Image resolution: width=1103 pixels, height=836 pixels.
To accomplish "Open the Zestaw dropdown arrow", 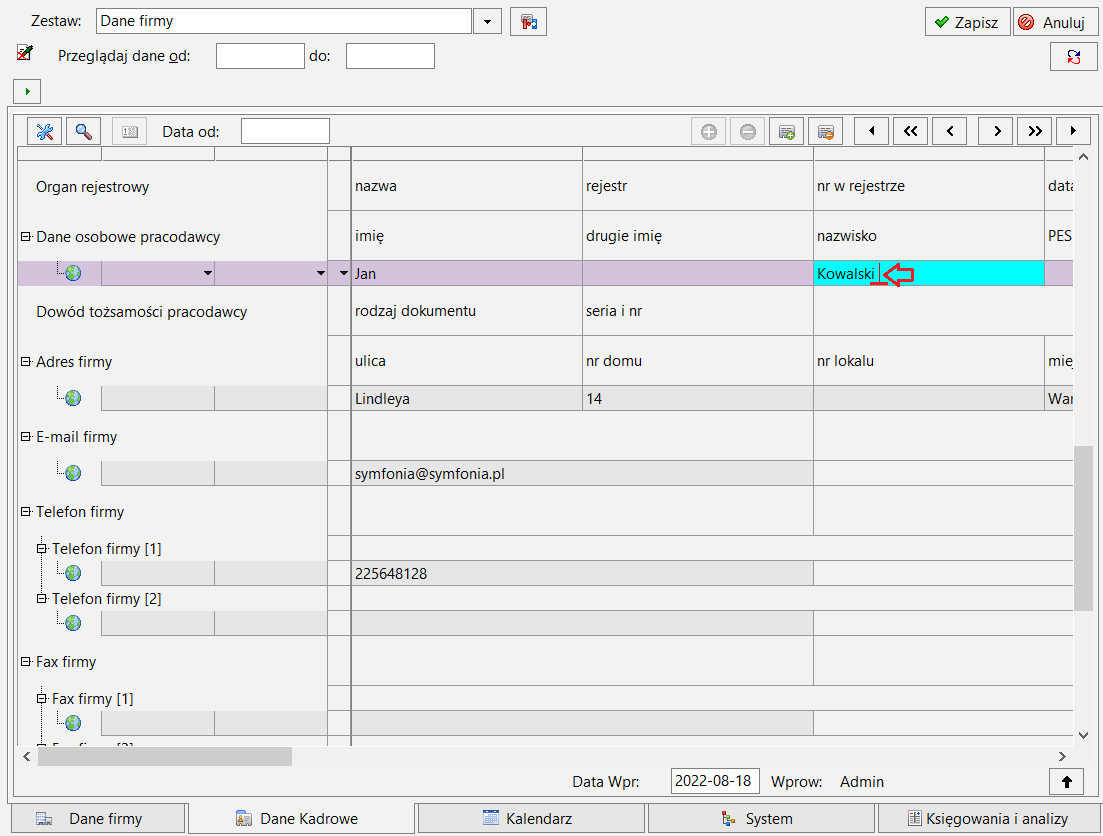I will 487,22.
